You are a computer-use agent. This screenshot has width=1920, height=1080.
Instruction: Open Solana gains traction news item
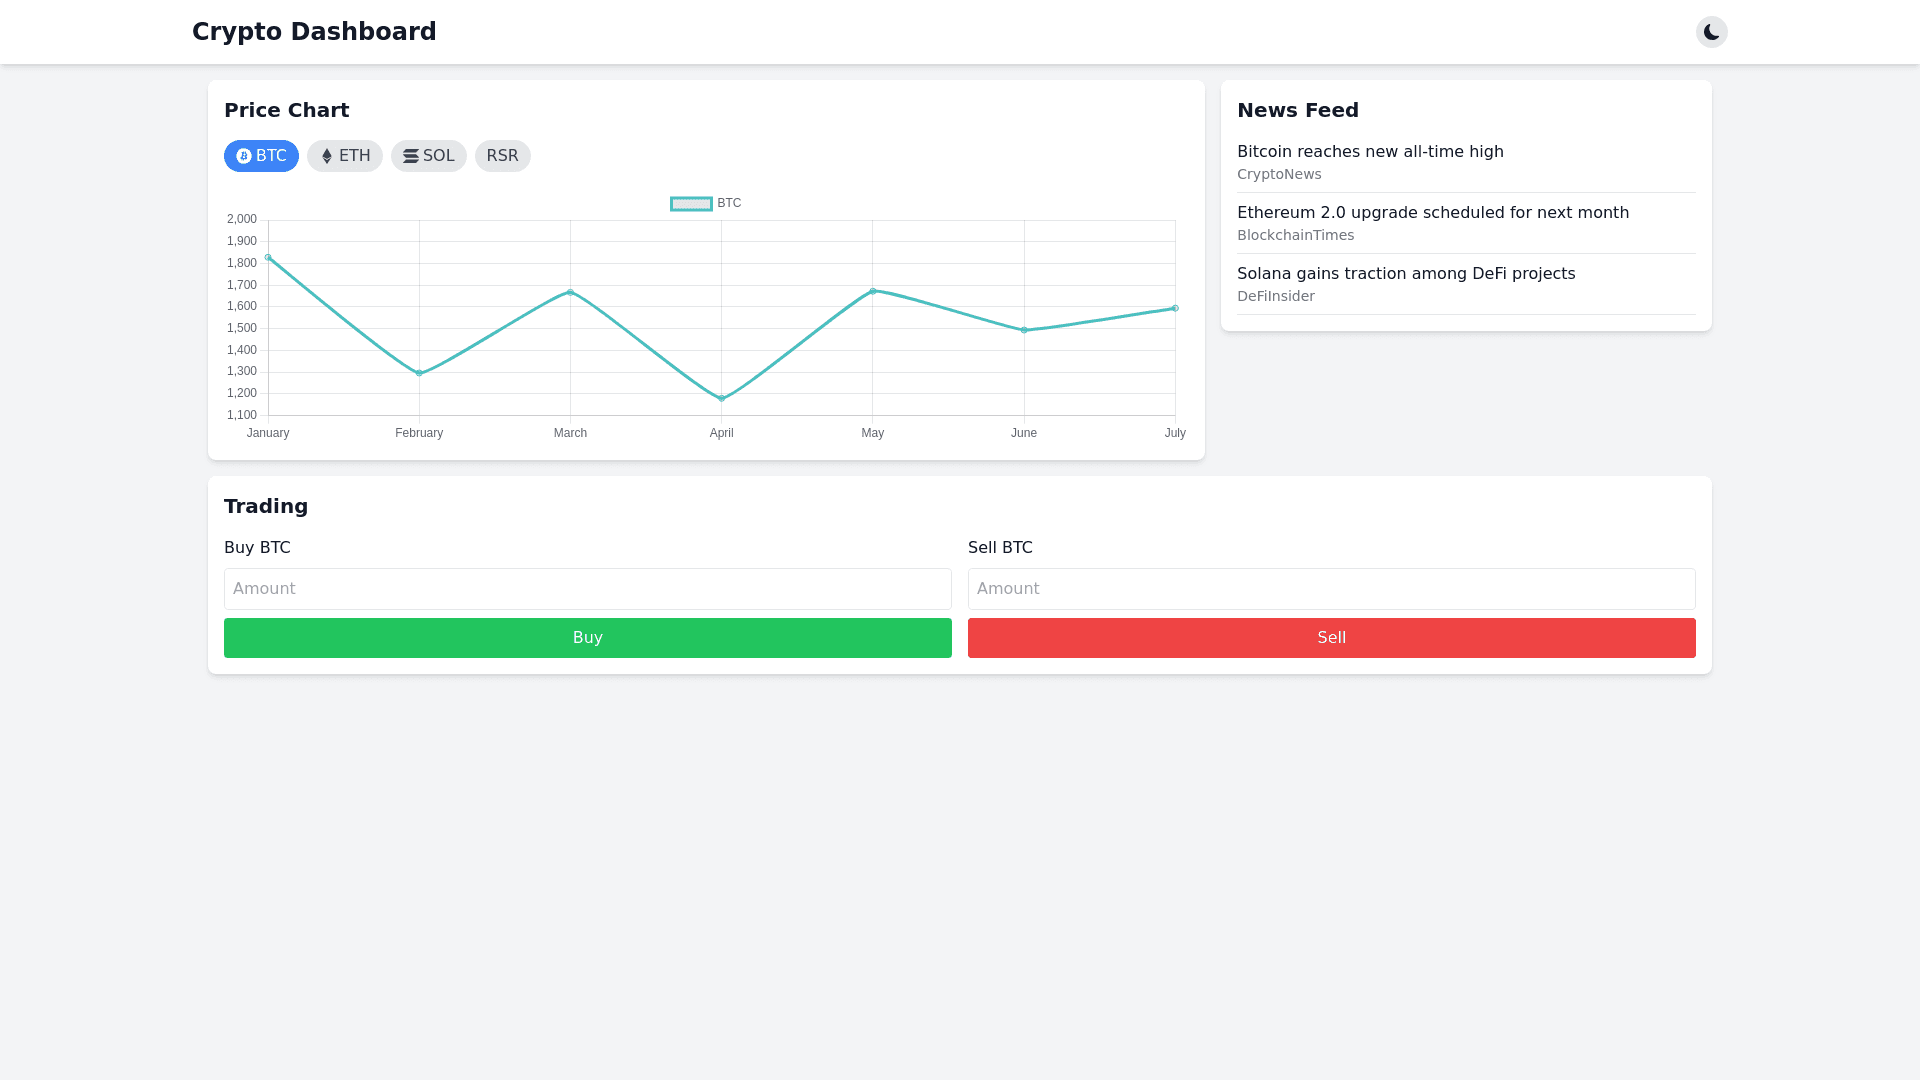1405,274
